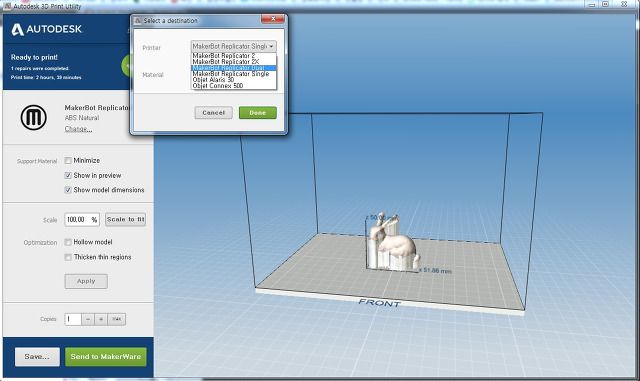Choose Objet Alaris 30 printer

(234, 80)
